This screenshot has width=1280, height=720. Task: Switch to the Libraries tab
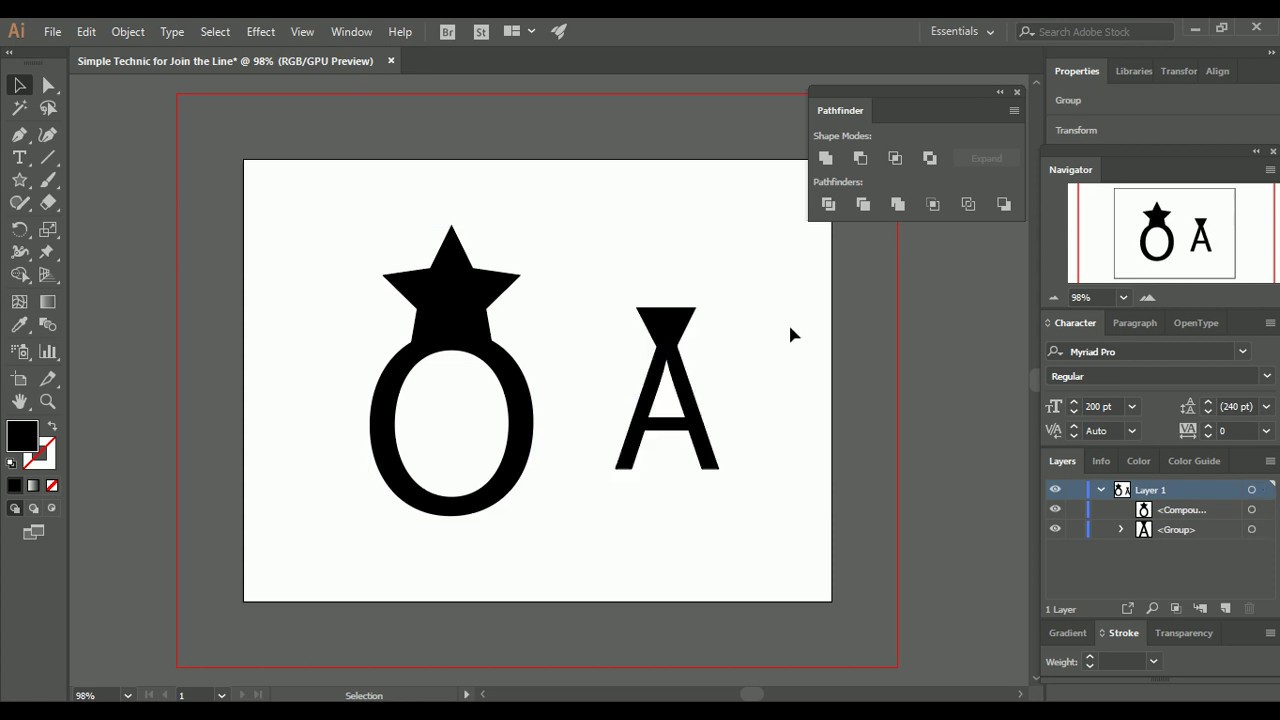coord(1133,71)
